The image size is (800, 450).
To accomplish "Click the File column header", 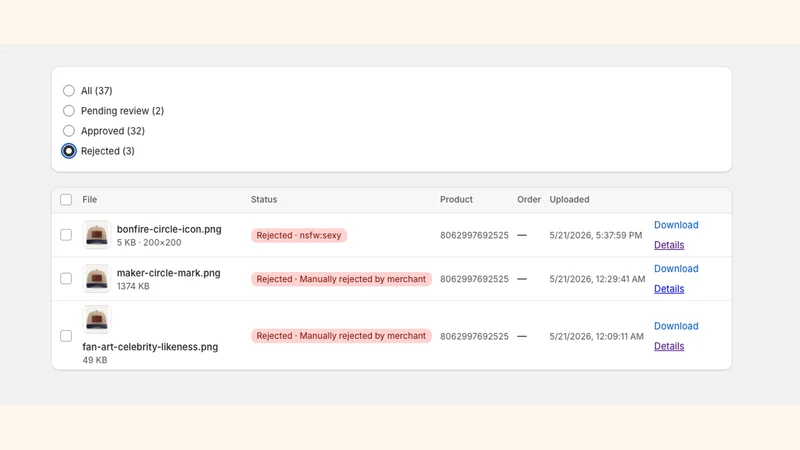I will [x=90, y=199].
